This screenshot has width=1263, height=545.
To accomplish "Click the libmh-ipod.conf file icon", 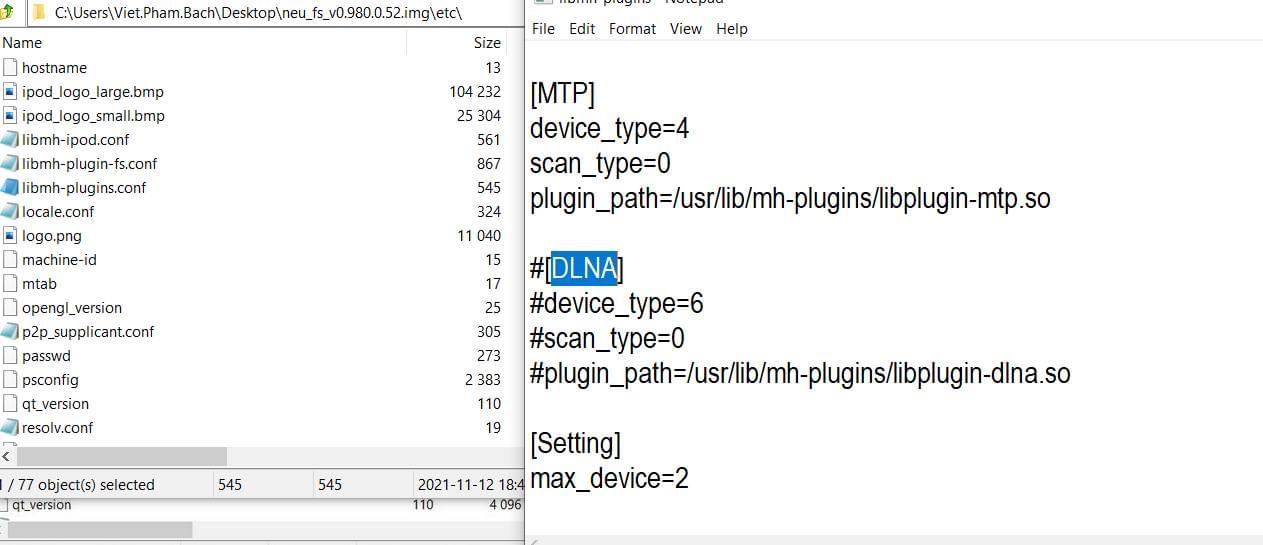I will point(10,140).
